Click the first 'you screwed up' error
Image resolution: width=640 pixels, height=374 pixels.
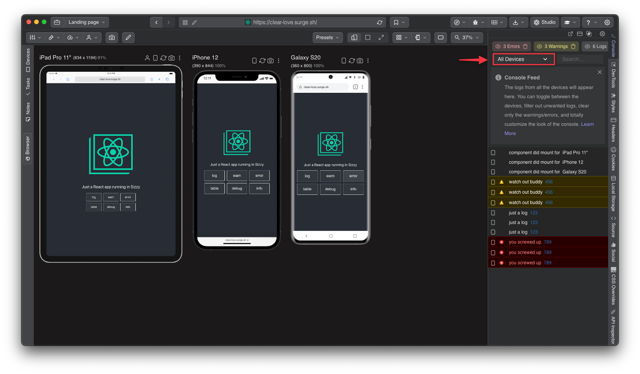(x=548, y=242)
